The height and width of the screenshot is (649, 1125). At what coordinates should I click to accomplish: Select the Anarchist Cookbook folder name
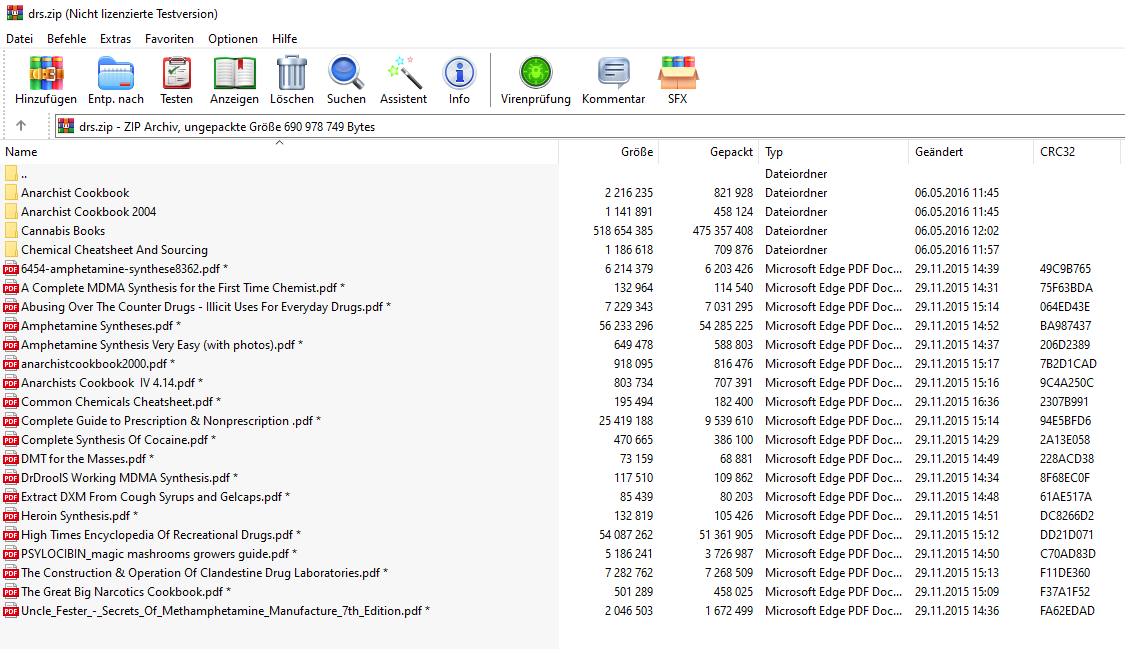75,193
